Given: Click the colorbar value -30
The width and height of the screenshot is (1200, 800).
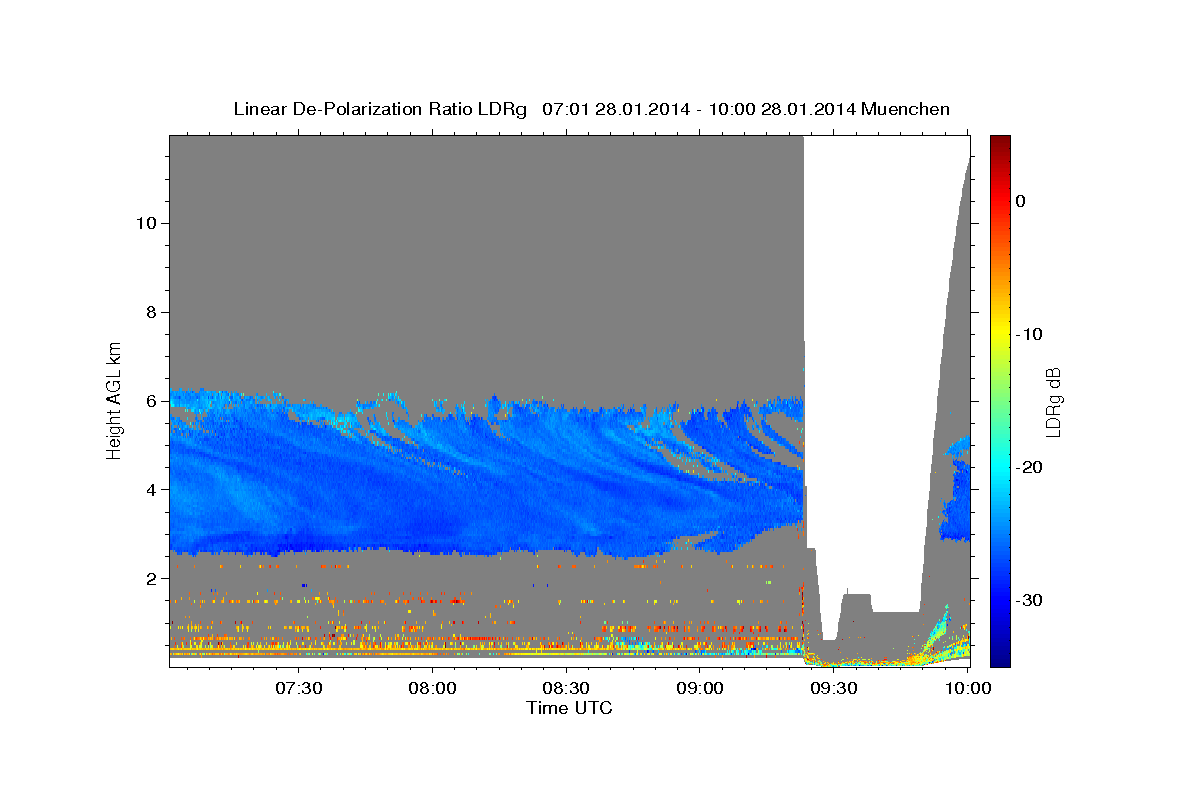Looking at the screenshot, I should 1030,600.
